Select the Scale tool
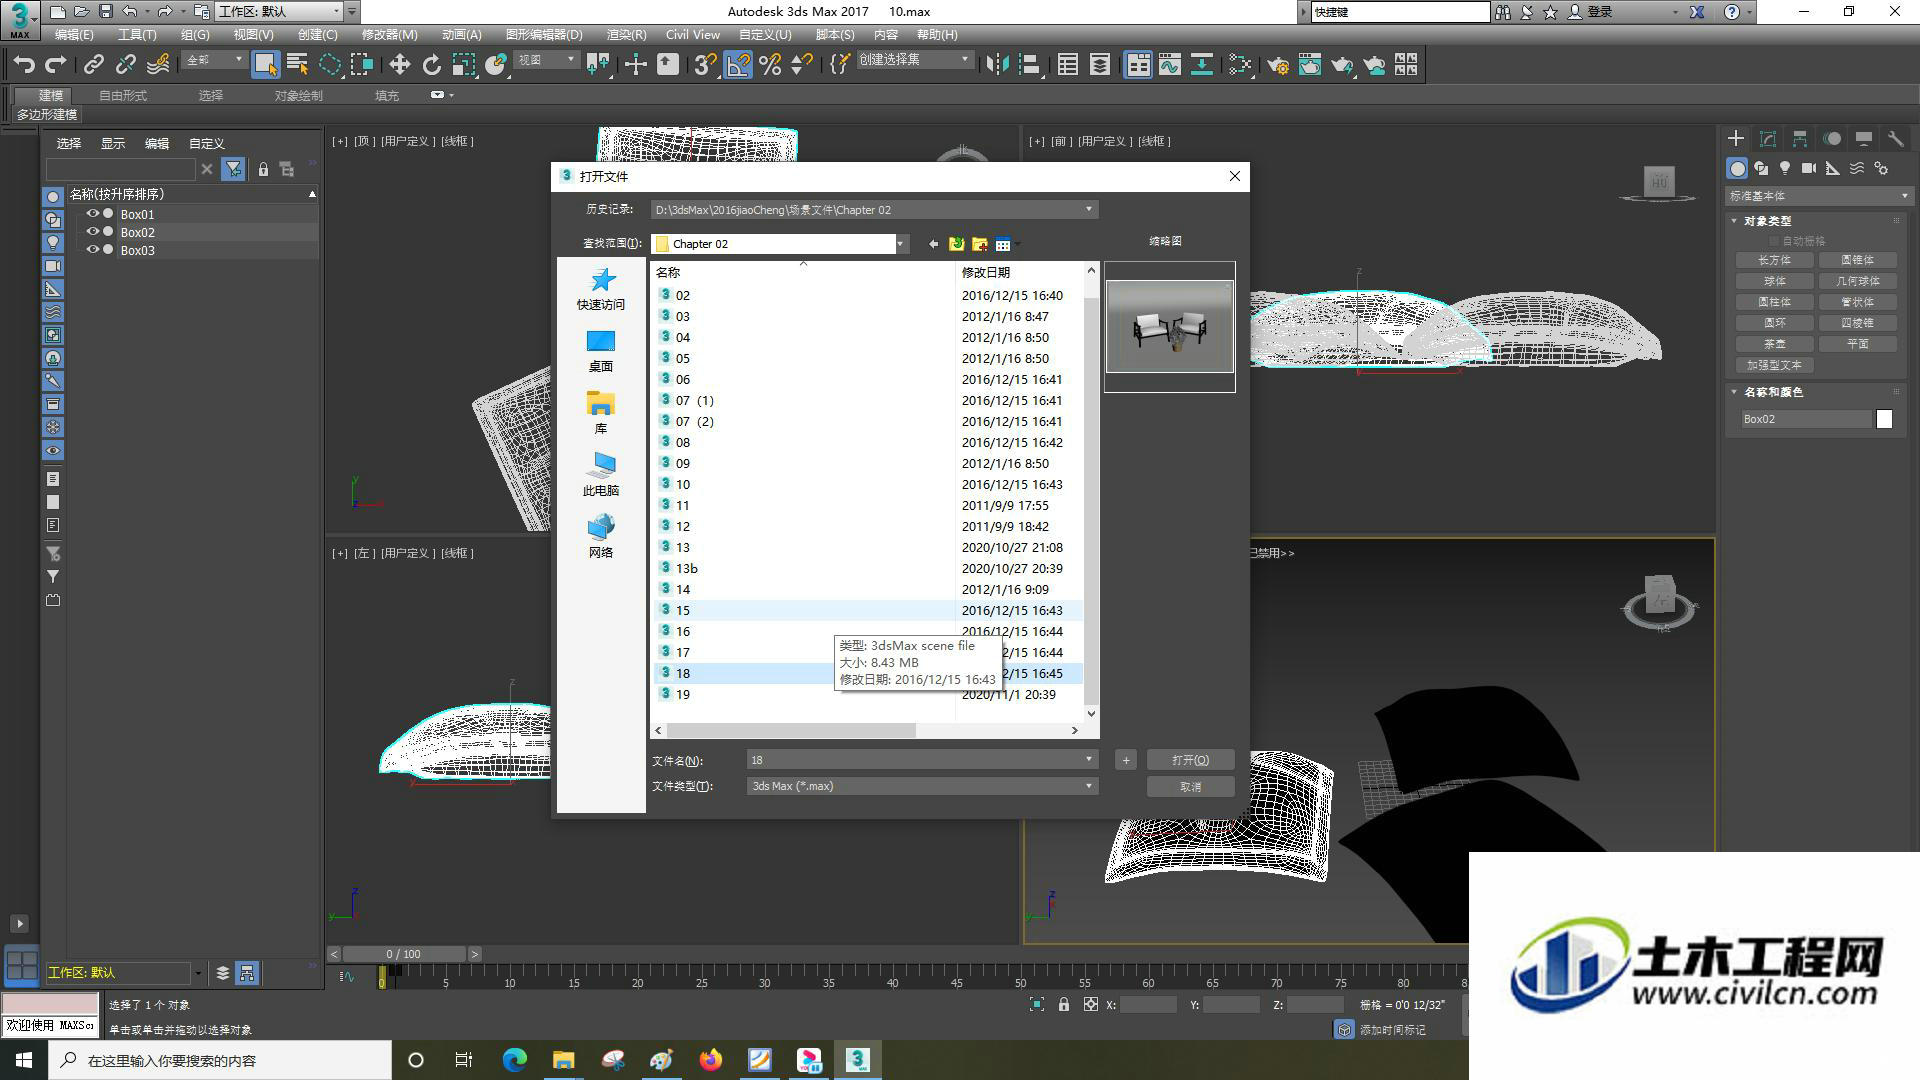 (464, 65)
